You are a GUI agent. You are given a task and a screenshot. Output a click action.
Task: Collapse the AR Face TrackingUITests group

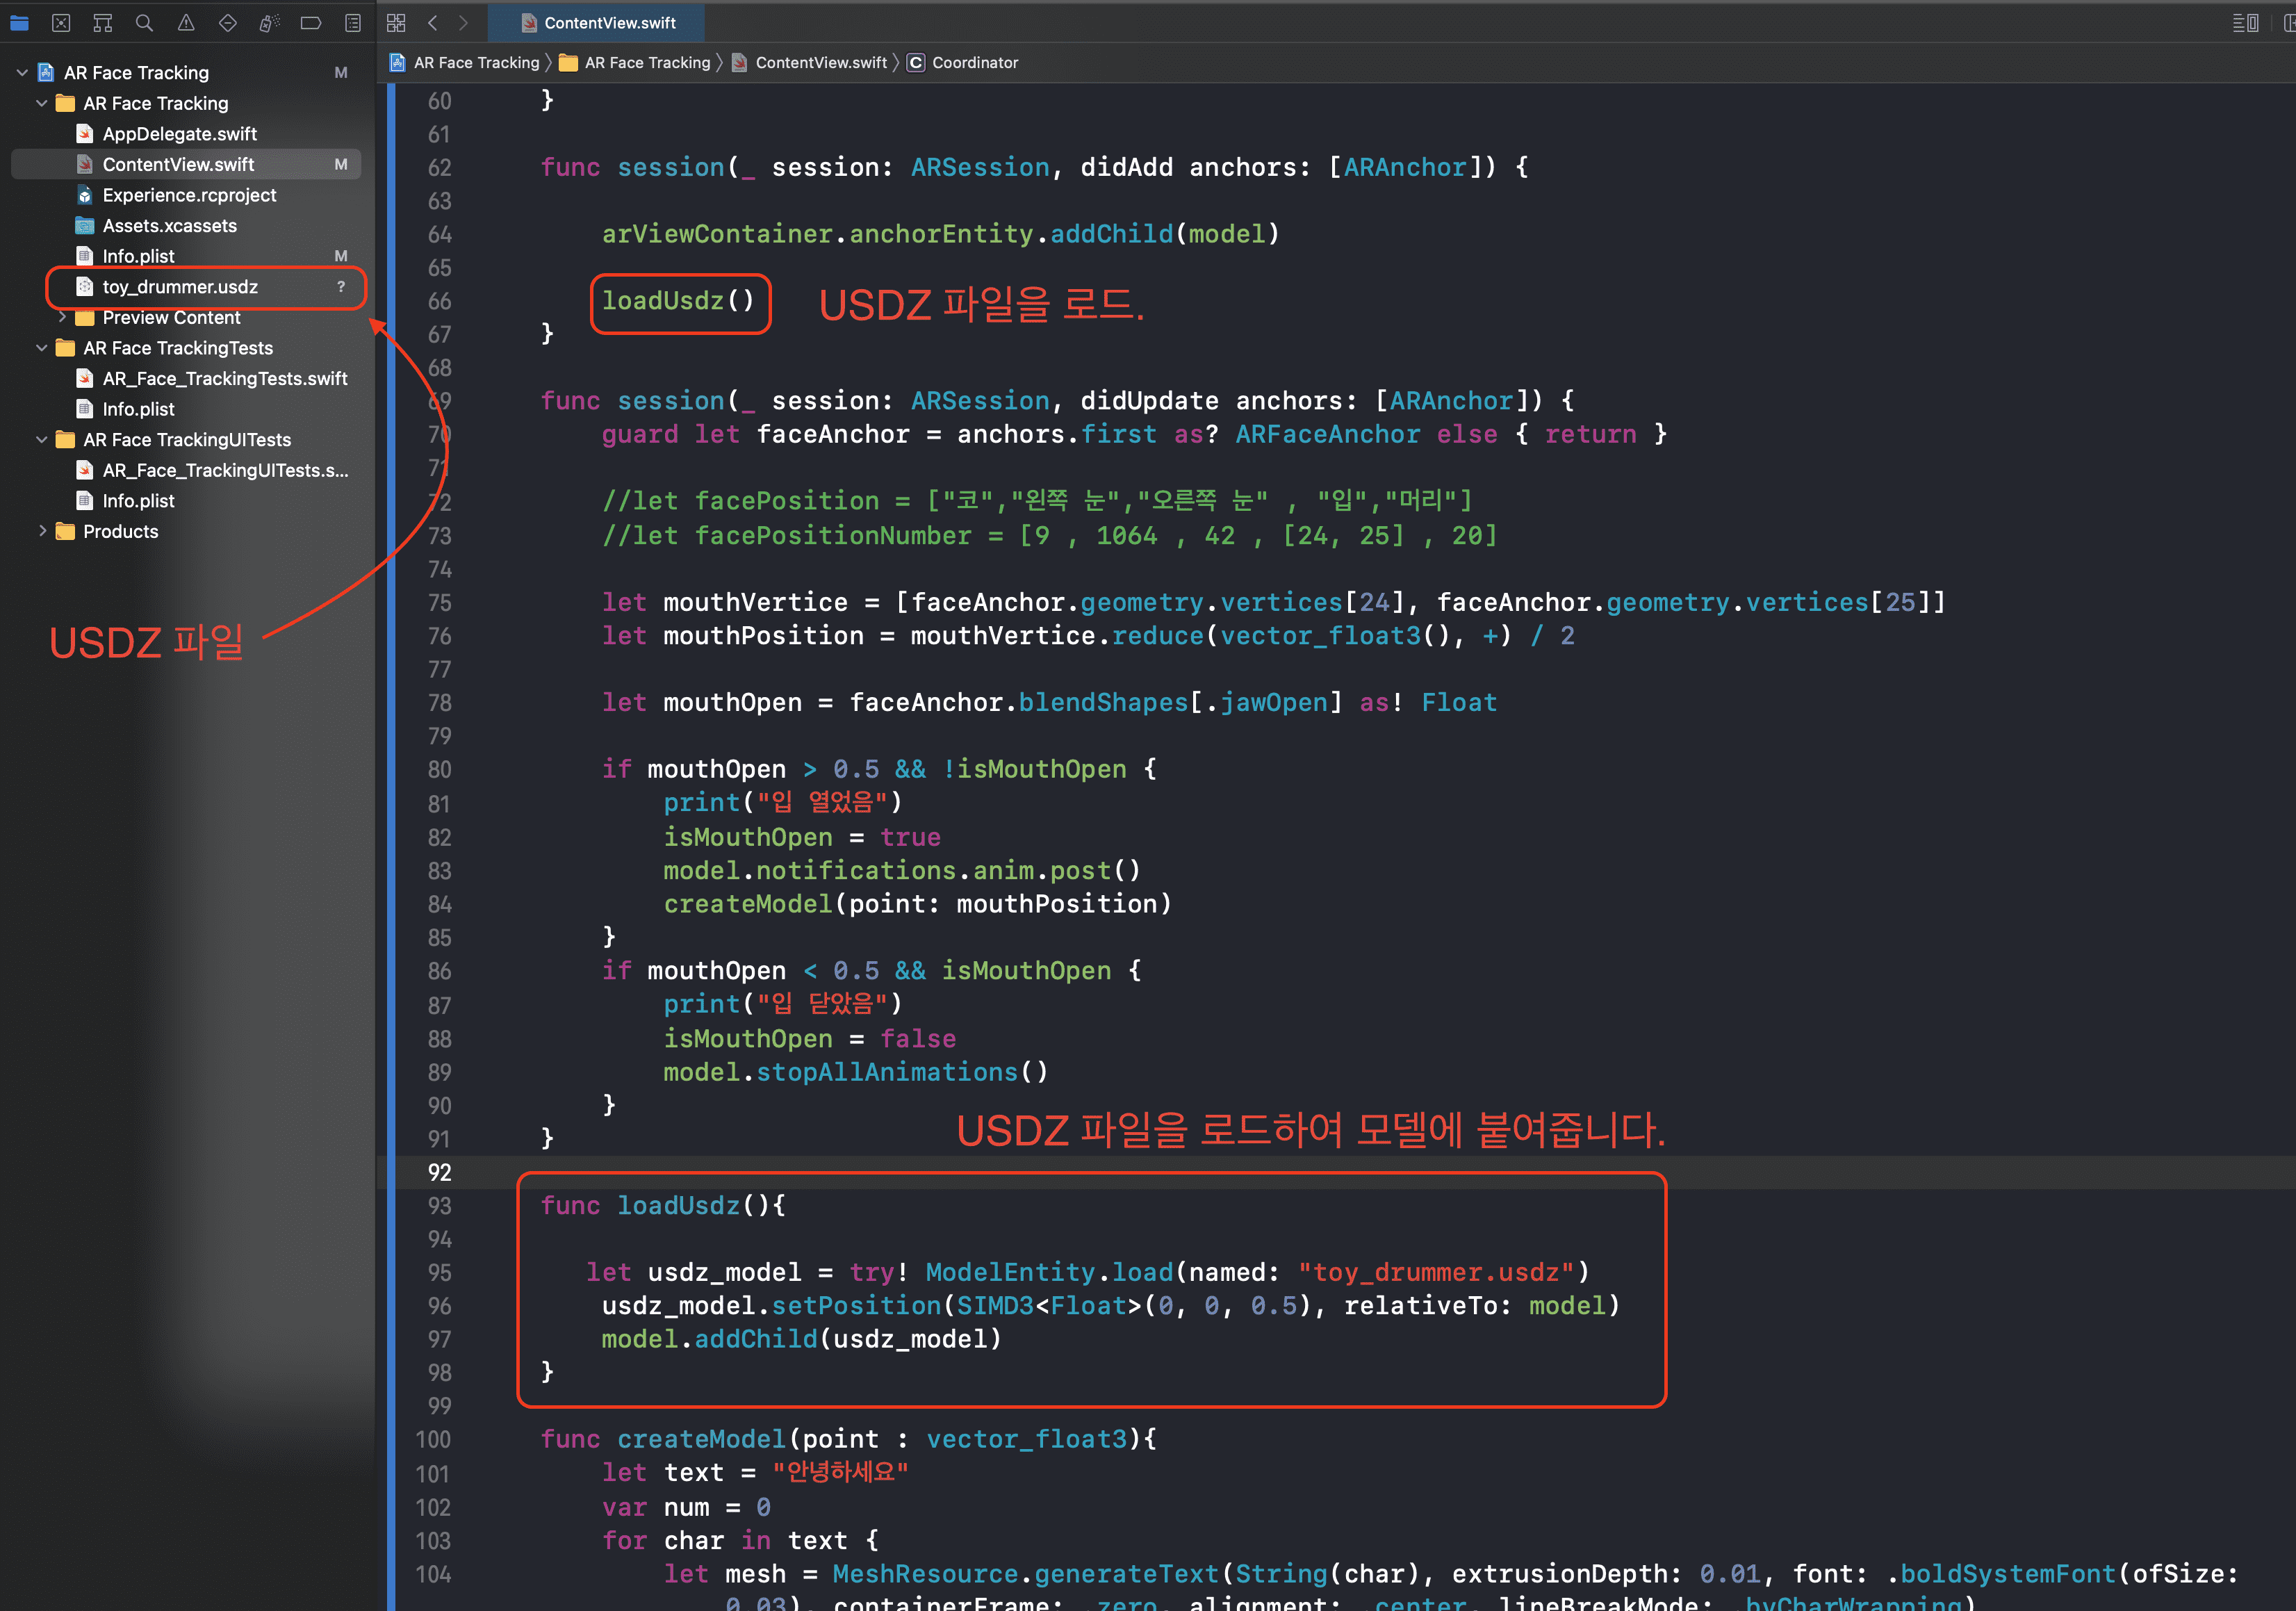(42, 439)
